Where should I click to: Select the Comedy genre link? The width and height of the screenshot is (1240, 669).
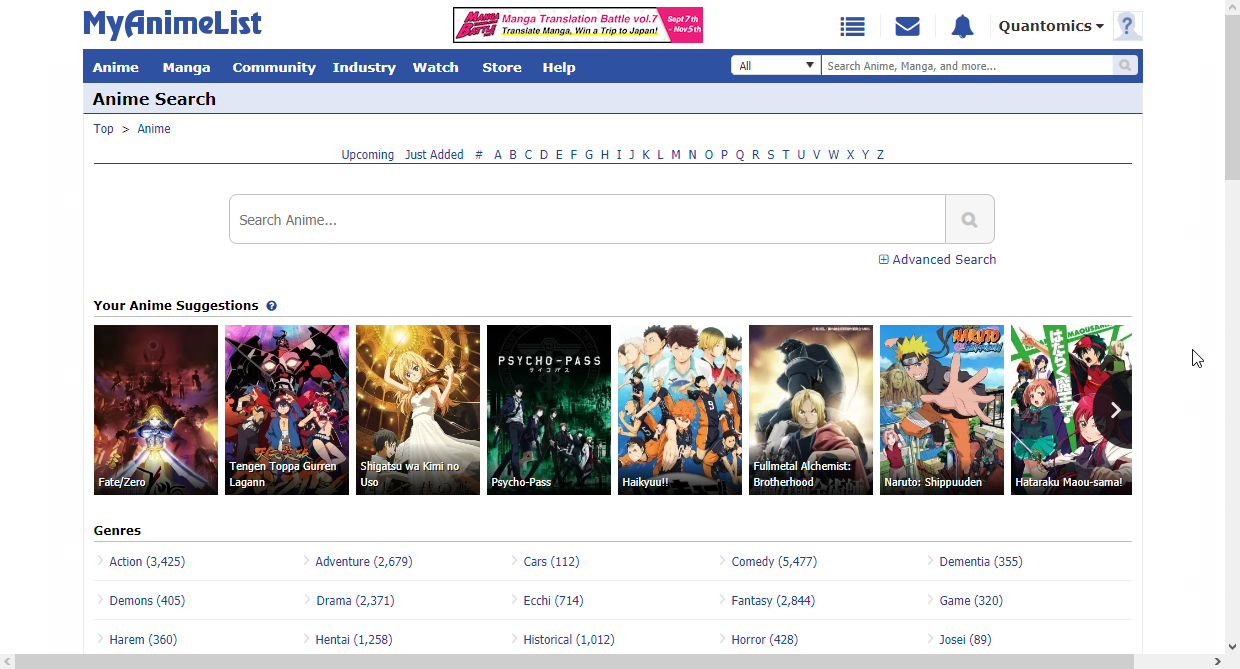[773, 562]
